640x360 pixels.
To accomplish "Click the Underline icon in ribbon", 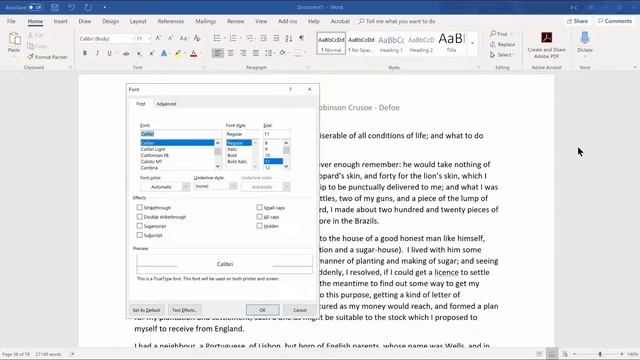I will click(109, 53).
